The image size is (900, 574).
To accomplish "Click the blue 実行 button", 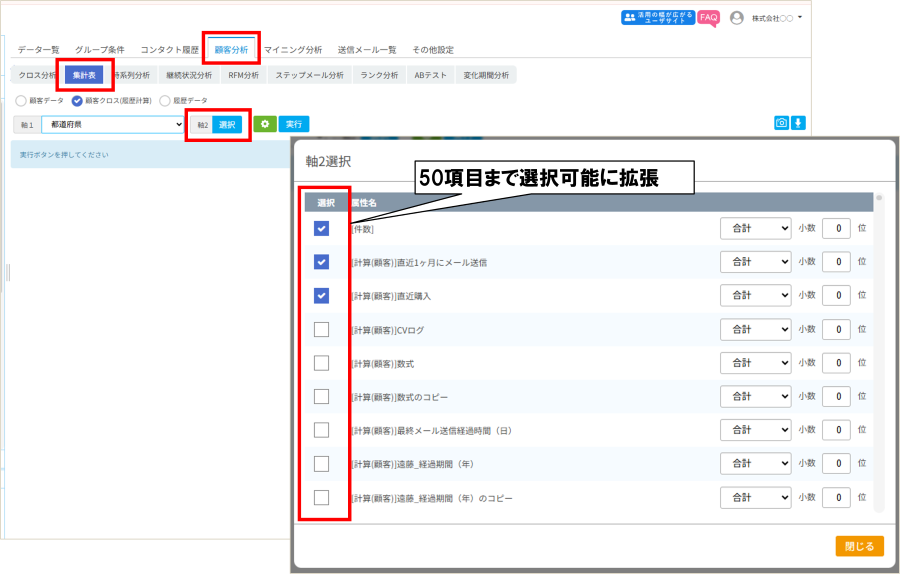I will [294, 124].
